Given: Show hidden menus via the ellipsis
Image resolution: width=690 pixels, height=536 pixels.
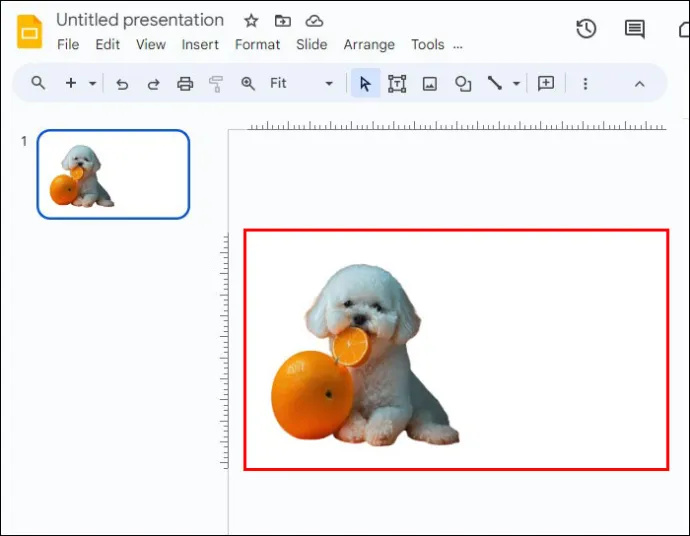Looking at the screenshot, I should (x=458, y=46).
